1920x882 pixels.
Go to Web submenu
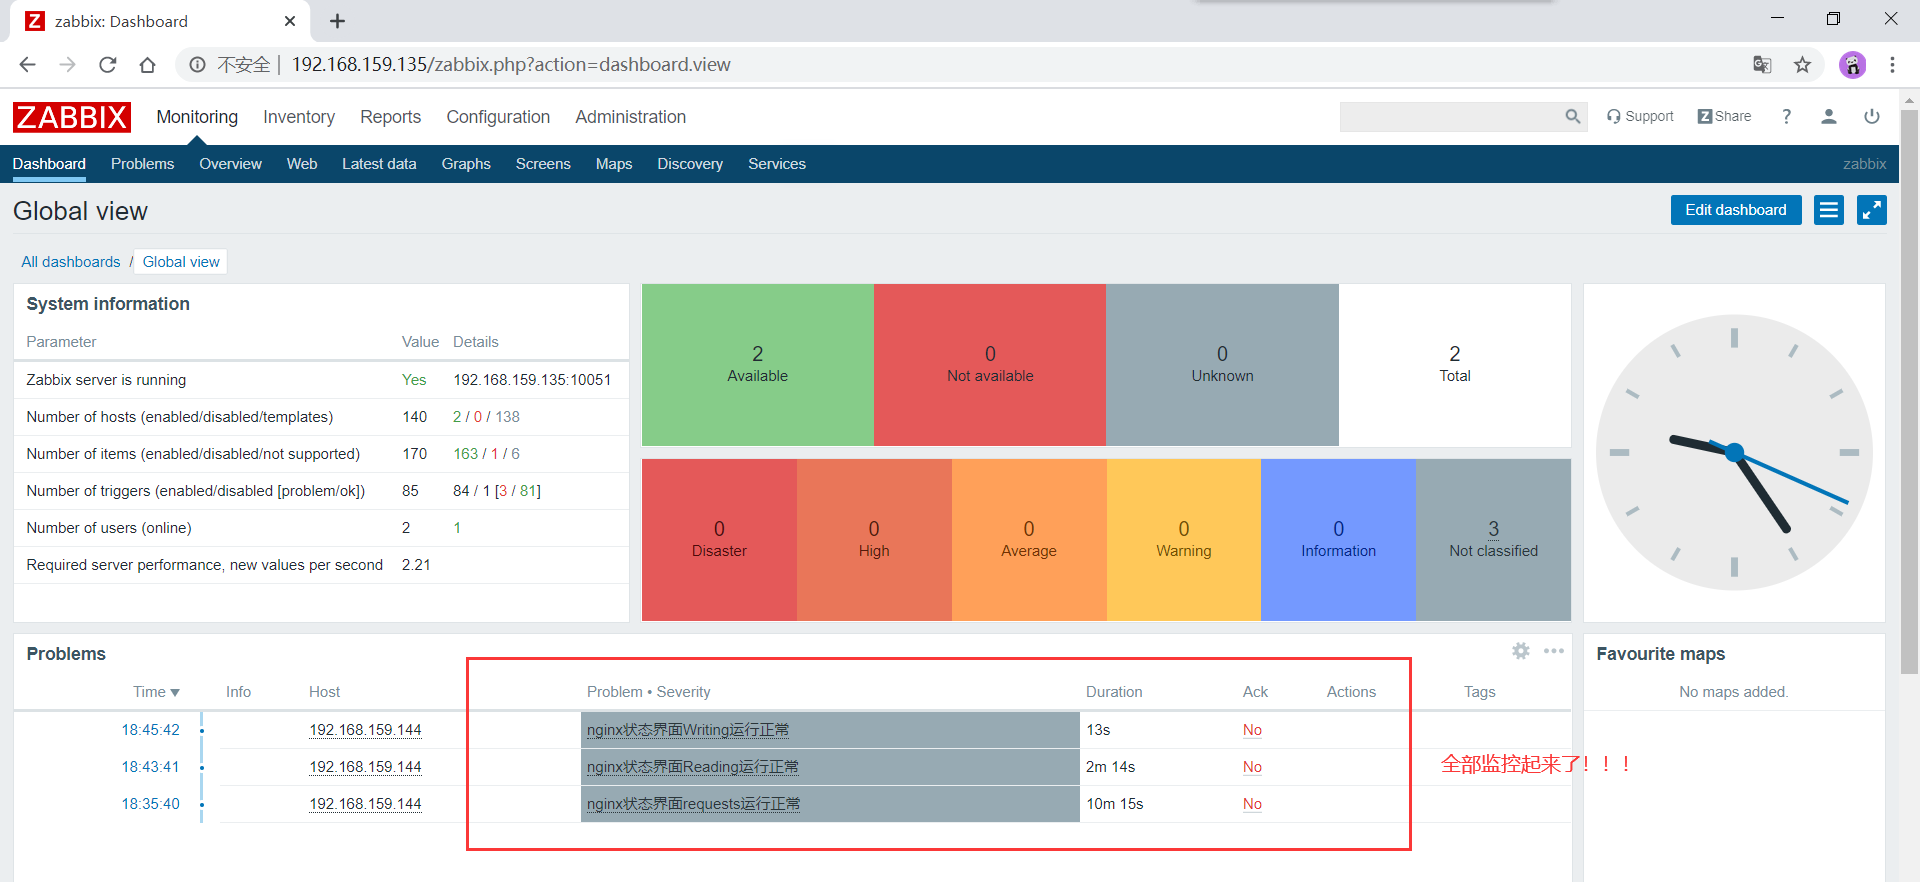click(x=302, y=164)
